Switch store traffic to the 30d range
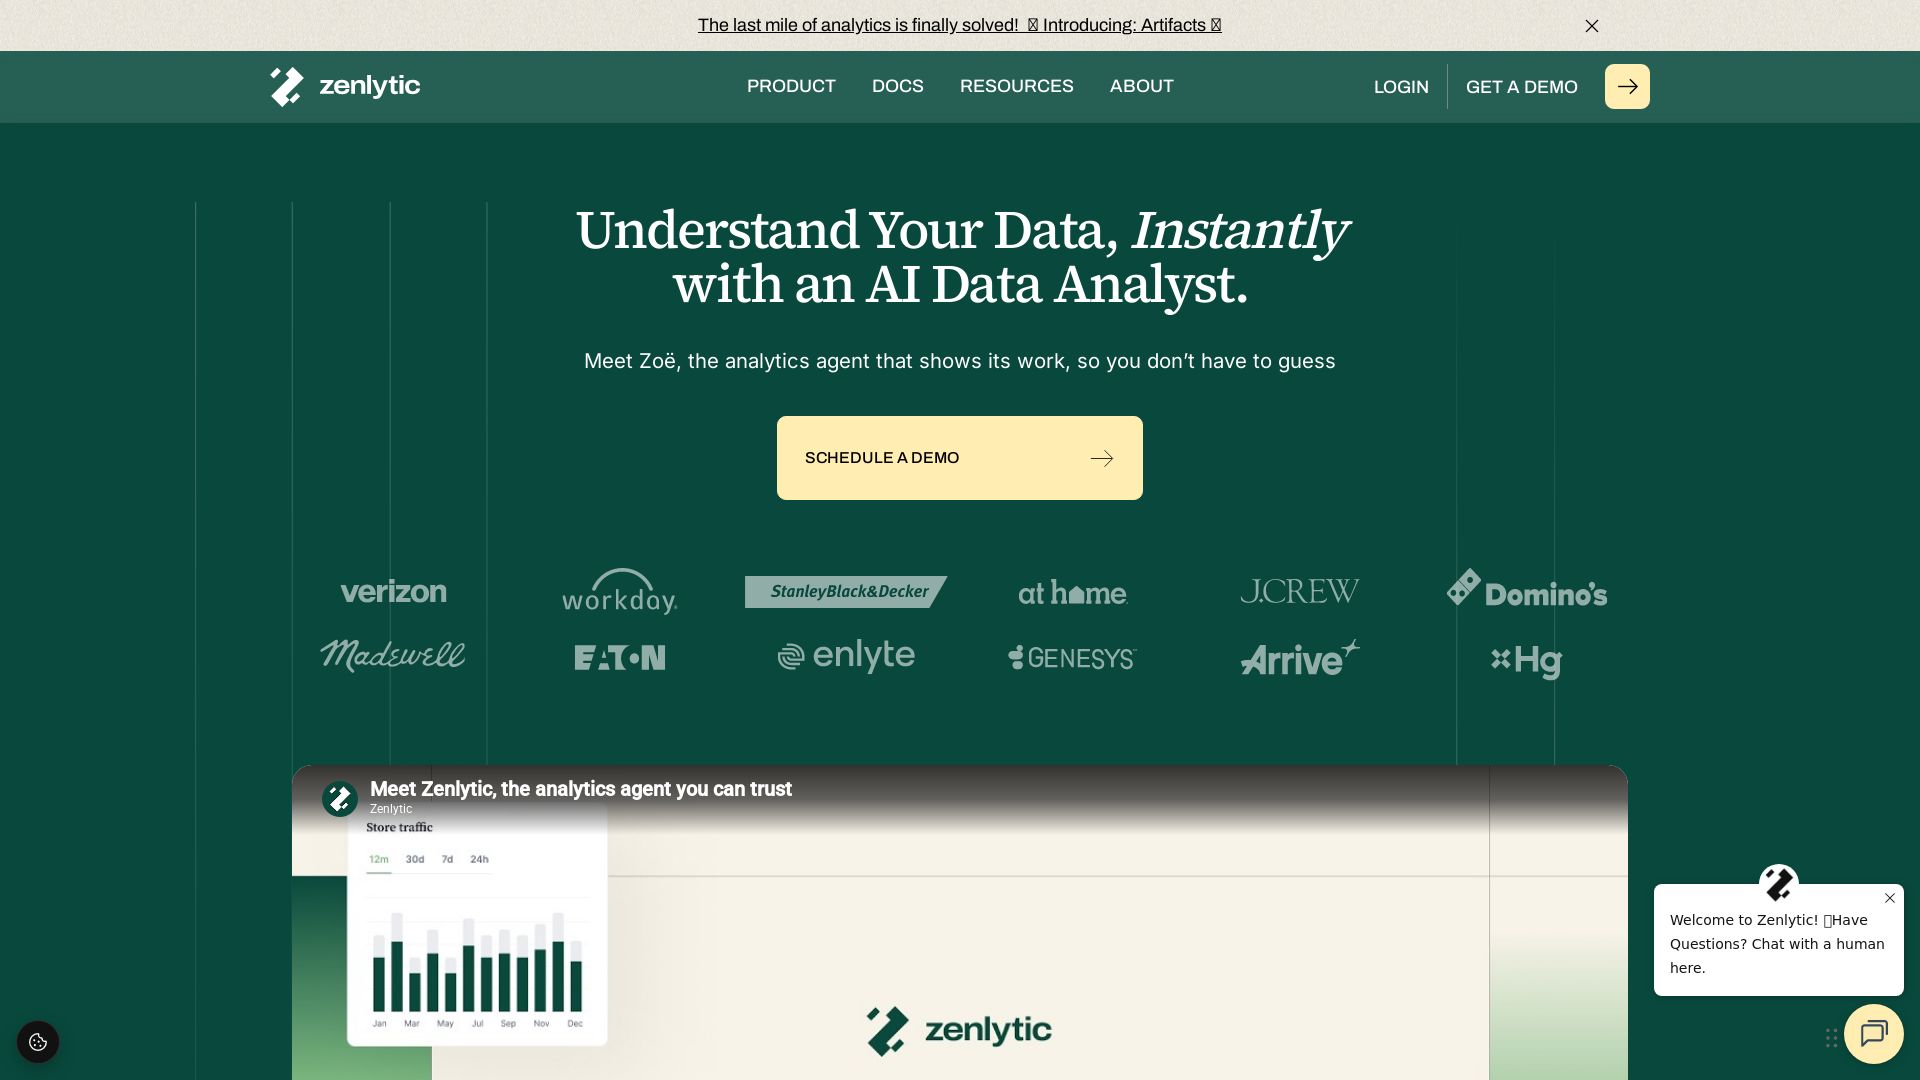 [414, 859]
